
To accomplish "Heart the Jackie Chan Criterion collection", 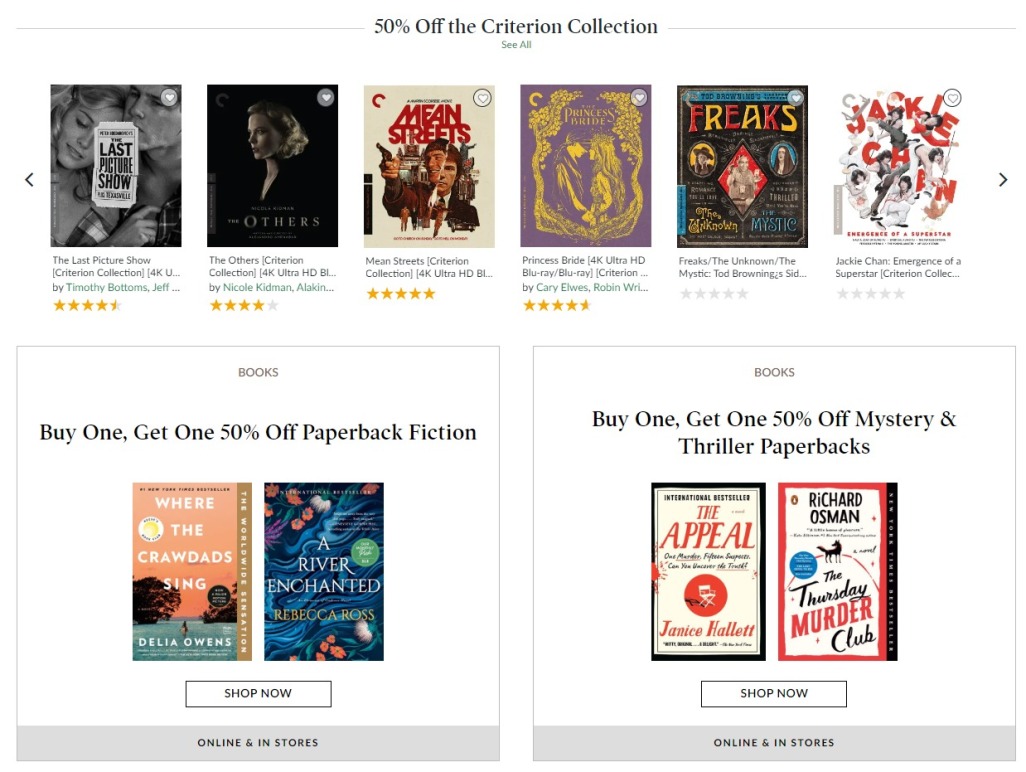I will click(x=952, y=97).
